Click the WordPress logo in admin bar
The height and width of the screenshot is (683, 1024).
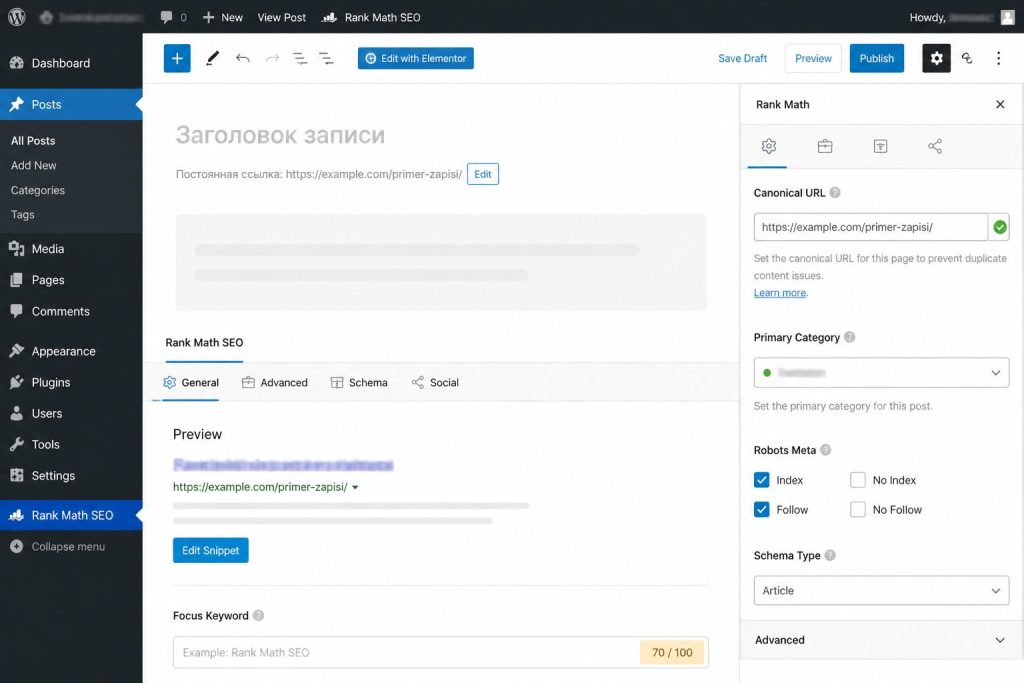[17, 17]
